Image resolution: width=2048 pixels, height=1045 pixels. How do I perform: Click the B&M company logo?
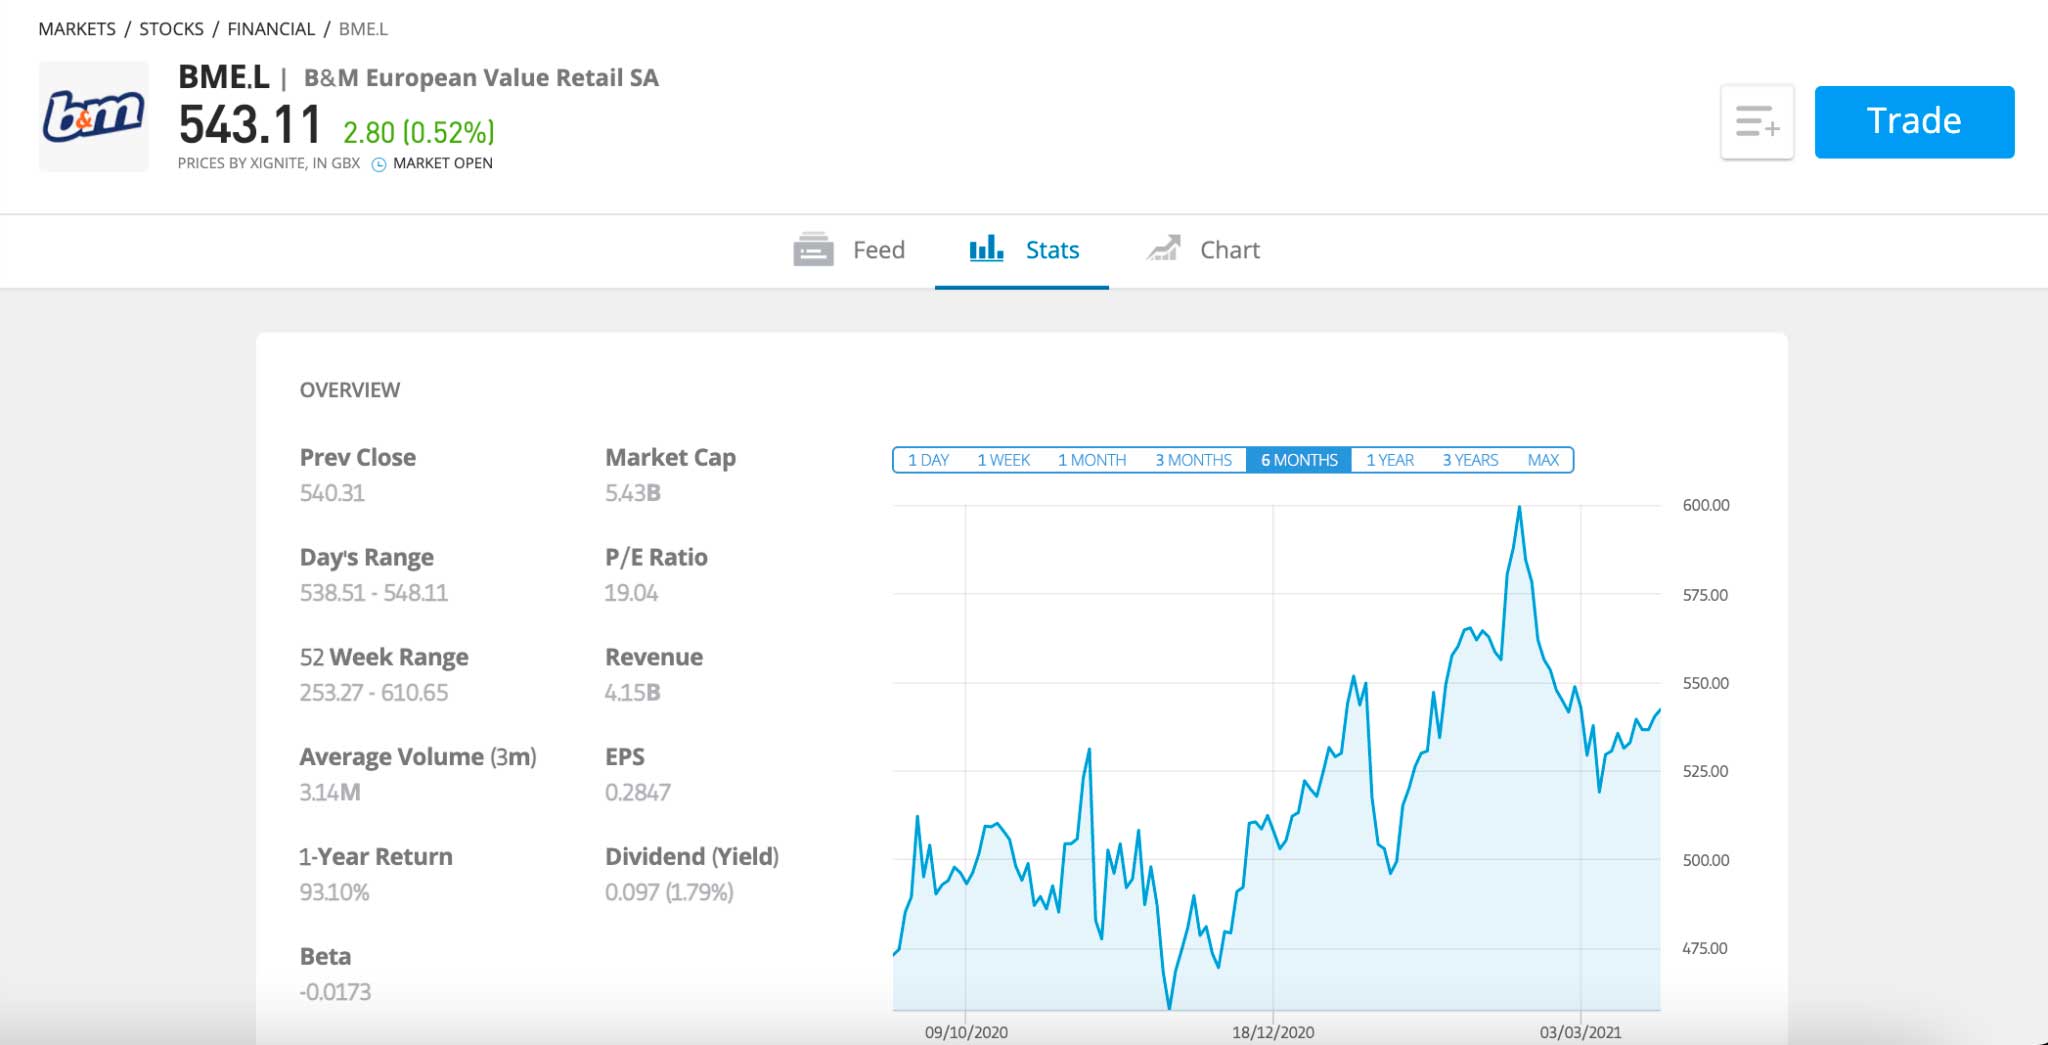point(93,117)
